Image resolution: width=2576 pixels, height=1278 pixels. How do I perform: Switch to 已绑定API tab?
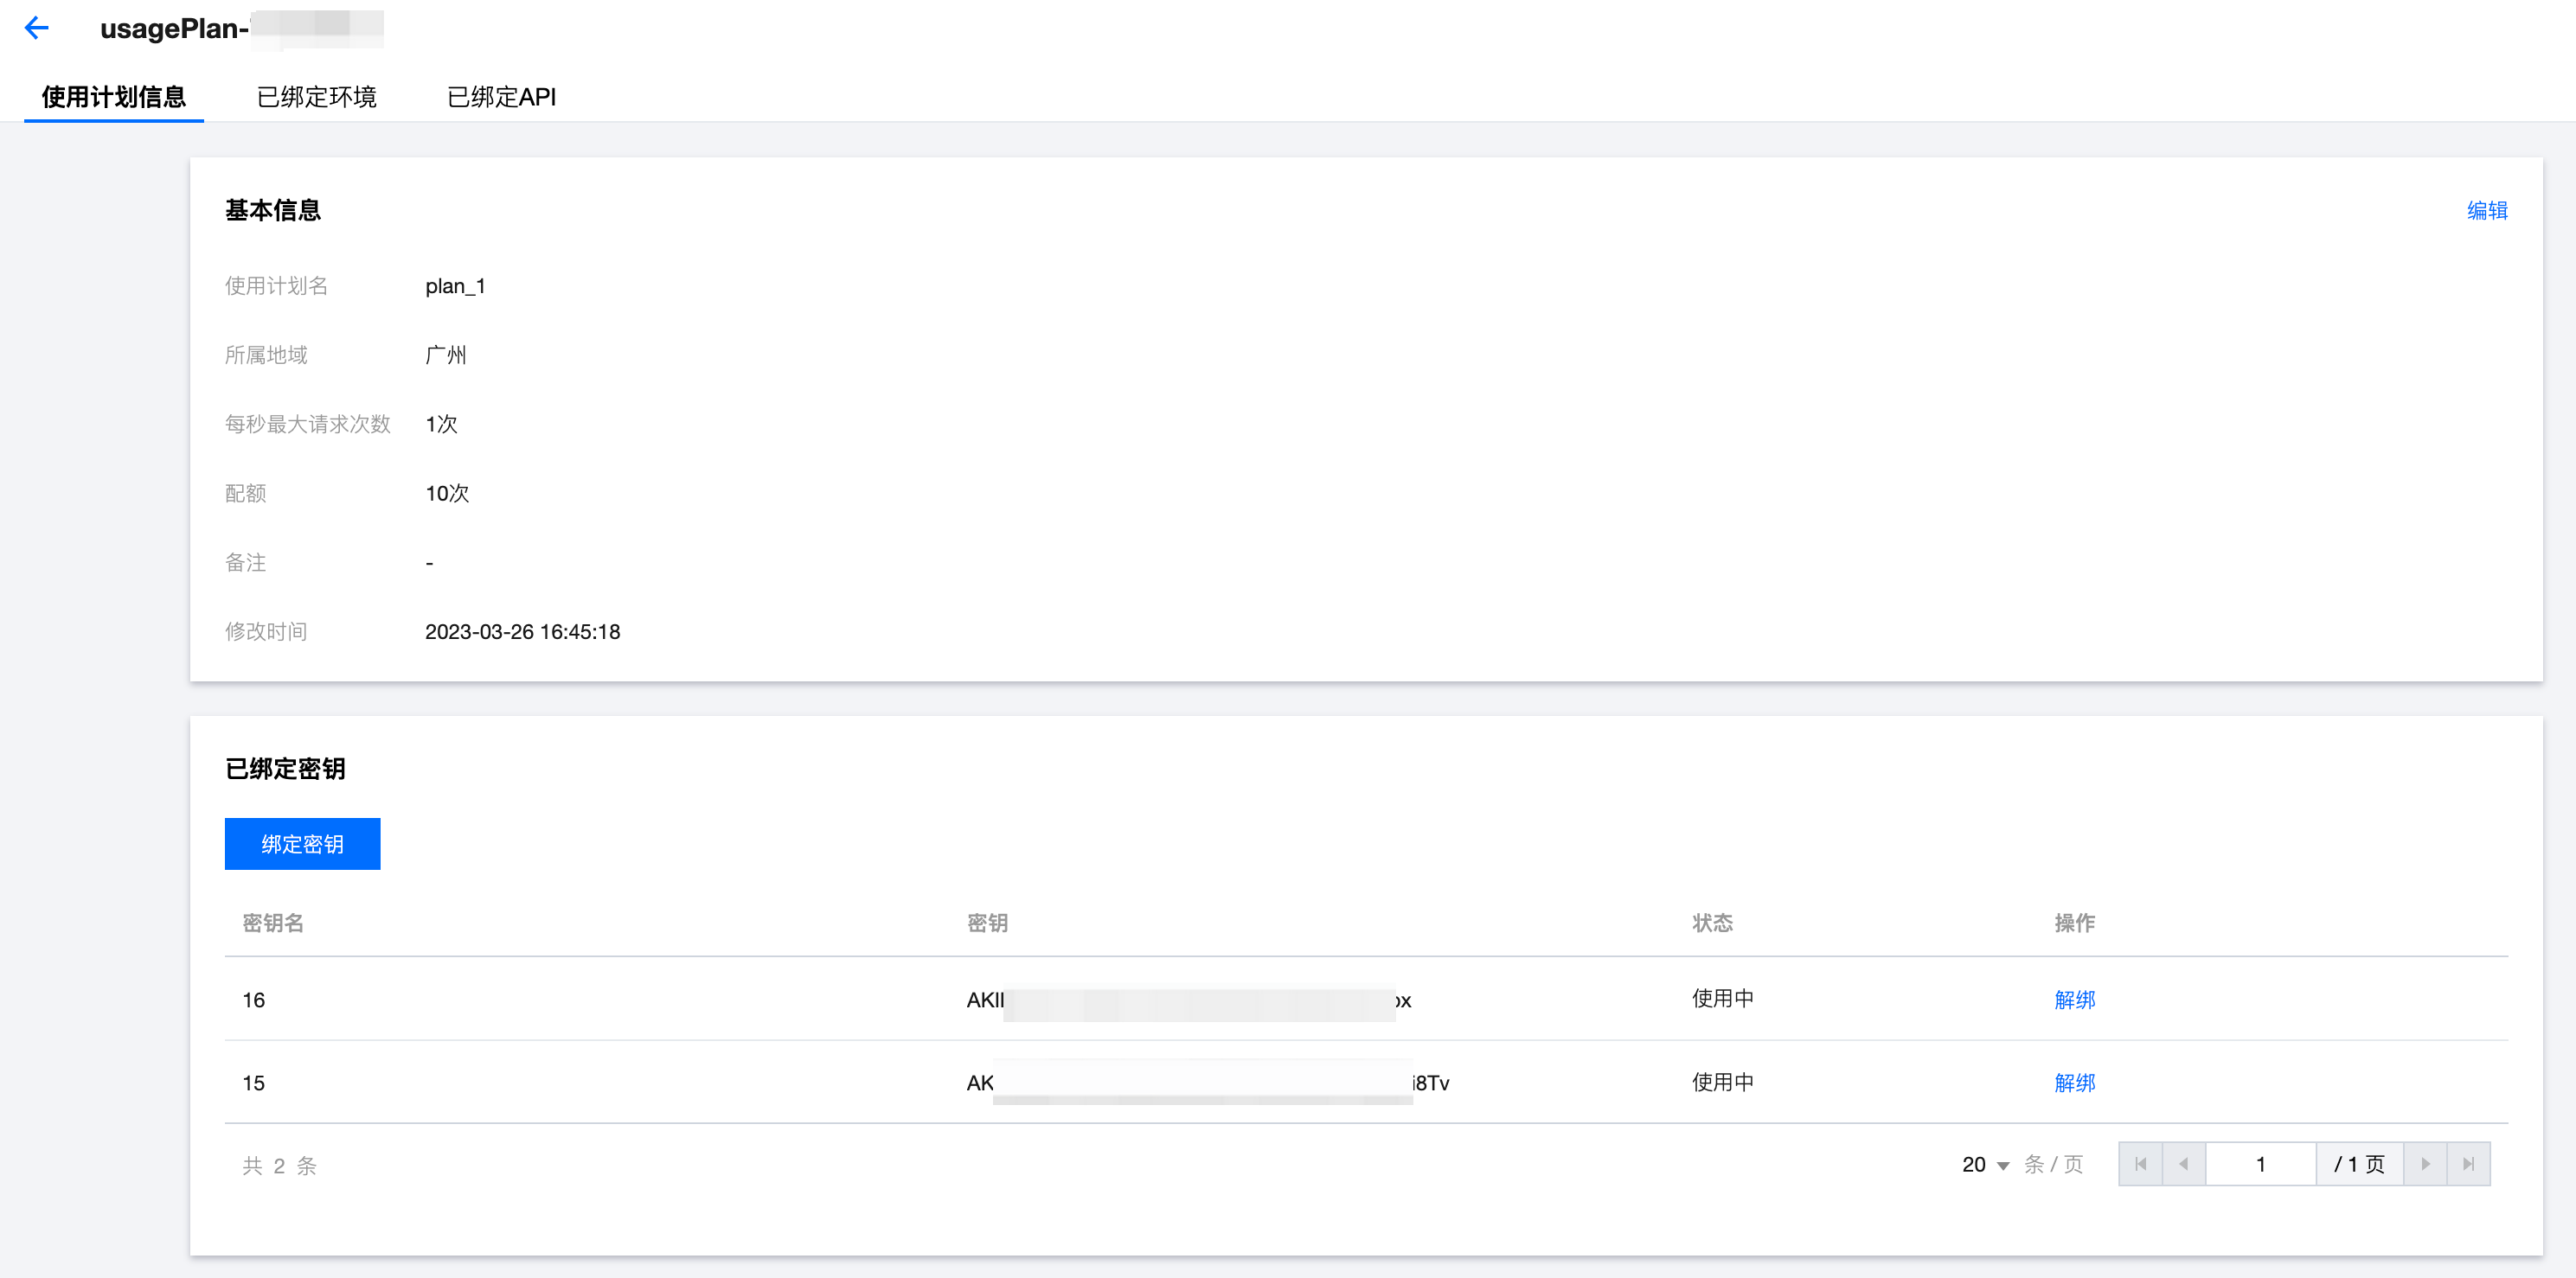pos(501,97)
